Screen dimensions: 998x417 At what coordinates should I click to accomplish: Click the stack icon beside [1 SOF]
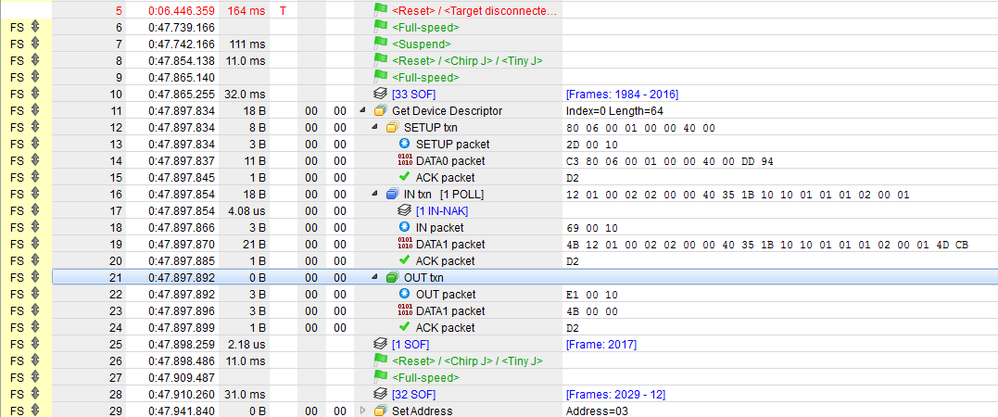(x=380, y=344)
